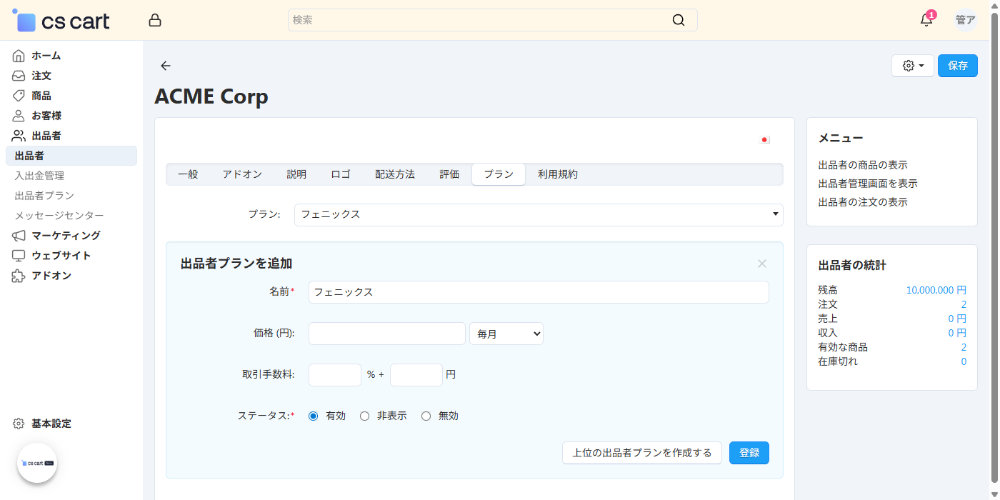Image resolution: width=1000 pixels, height=500 pixels.
Task: Click the Japan flag language icon
Action: 765,140
